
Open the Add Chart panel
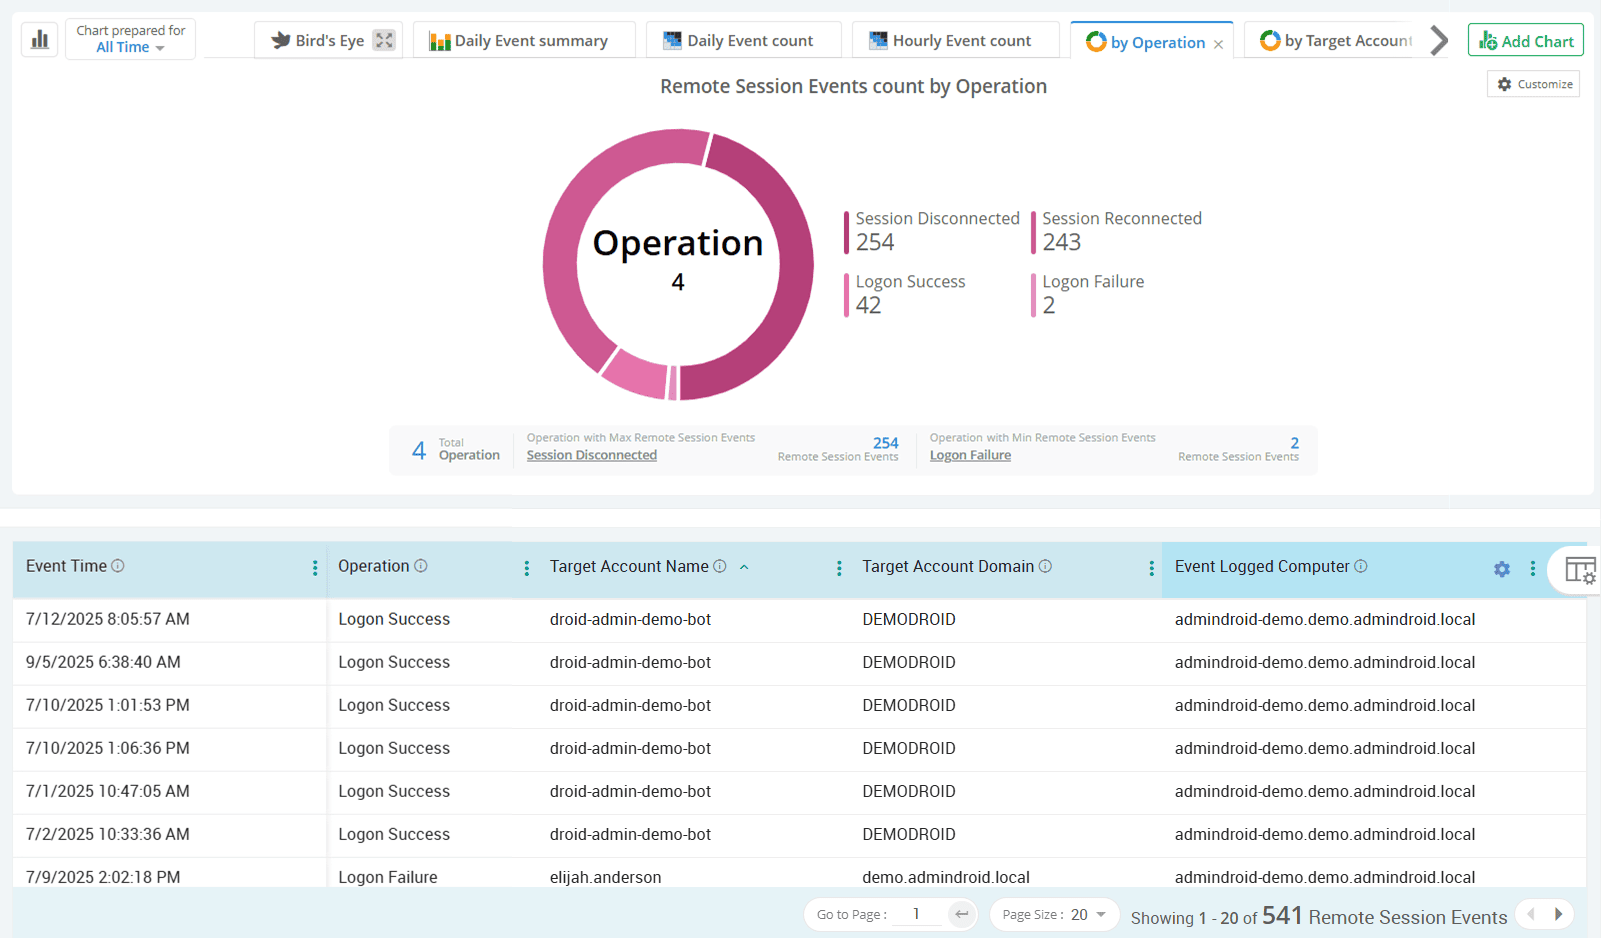1525,39
